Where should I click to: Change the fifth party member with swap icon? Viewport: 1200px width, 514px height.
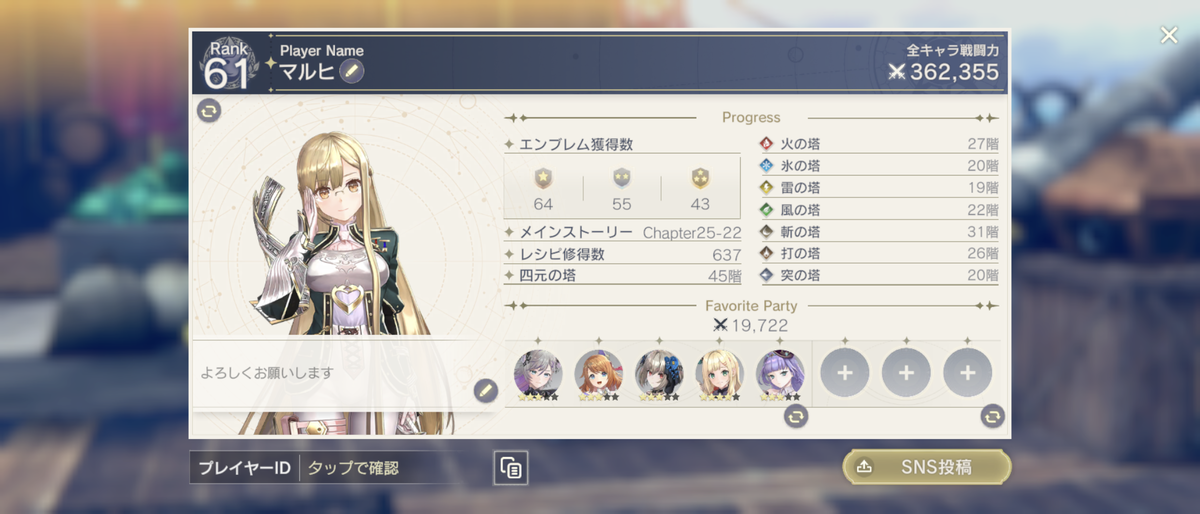point(795,416)
